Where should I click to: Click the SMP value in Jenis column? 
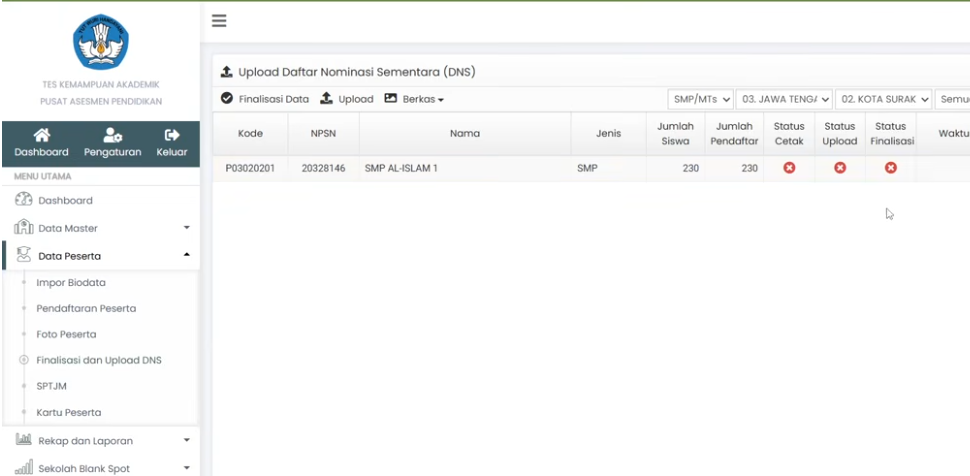[x=588, y=168]
